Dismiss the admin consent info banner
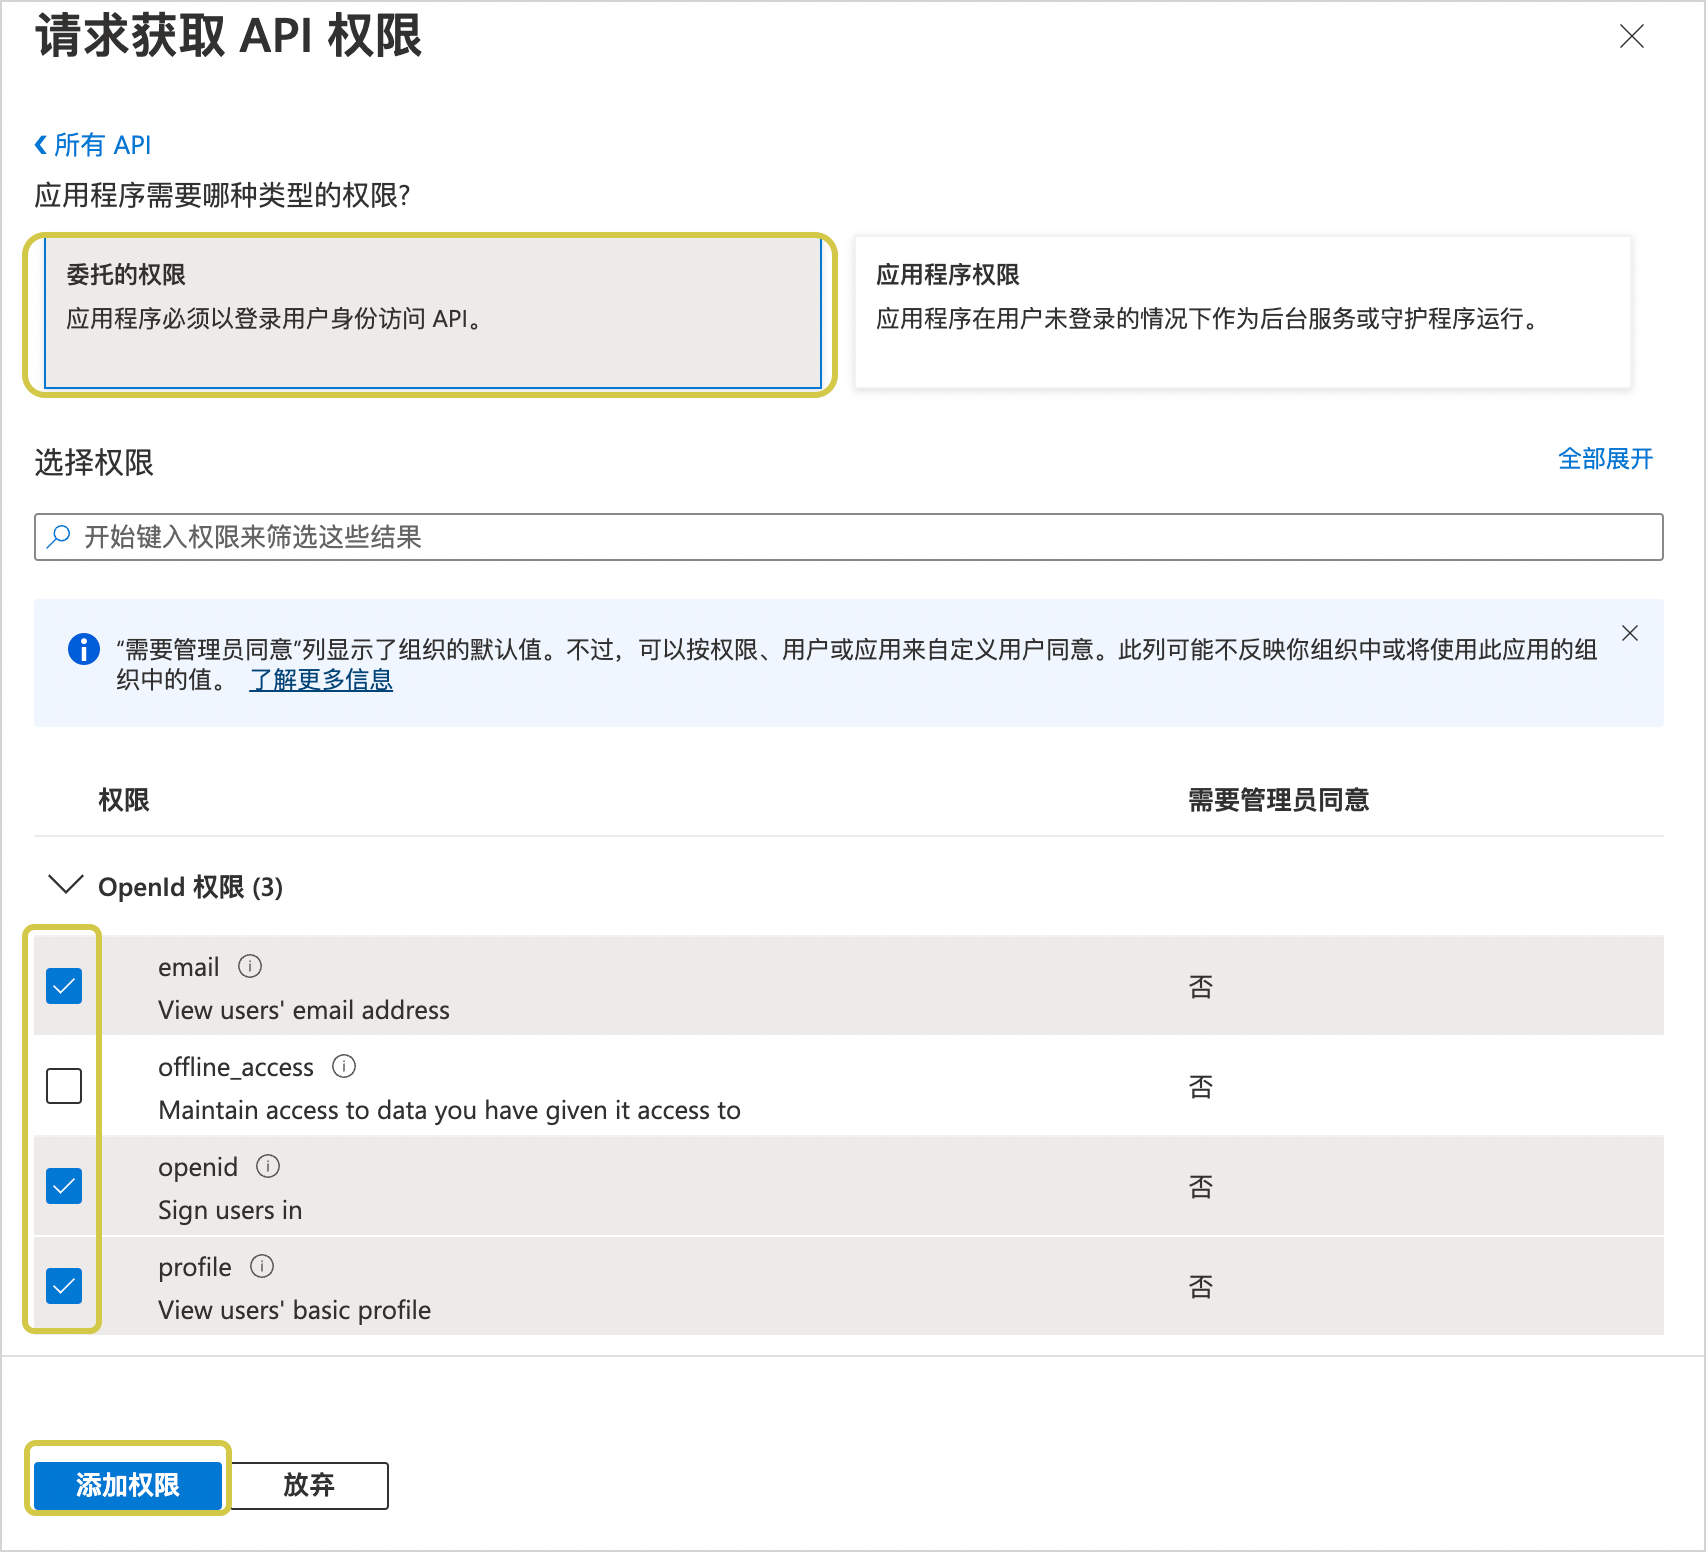1706x1552 pixels. 1630,633
